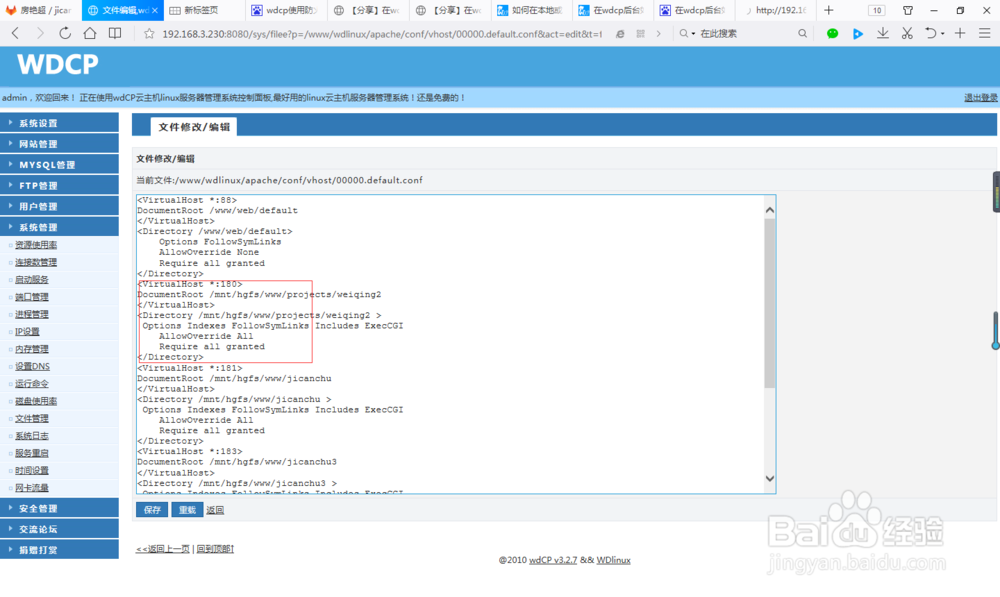This screenshot has height=597, width=1000.
Task: Open the browser downloads icon
Action: [x=883, y=33]
